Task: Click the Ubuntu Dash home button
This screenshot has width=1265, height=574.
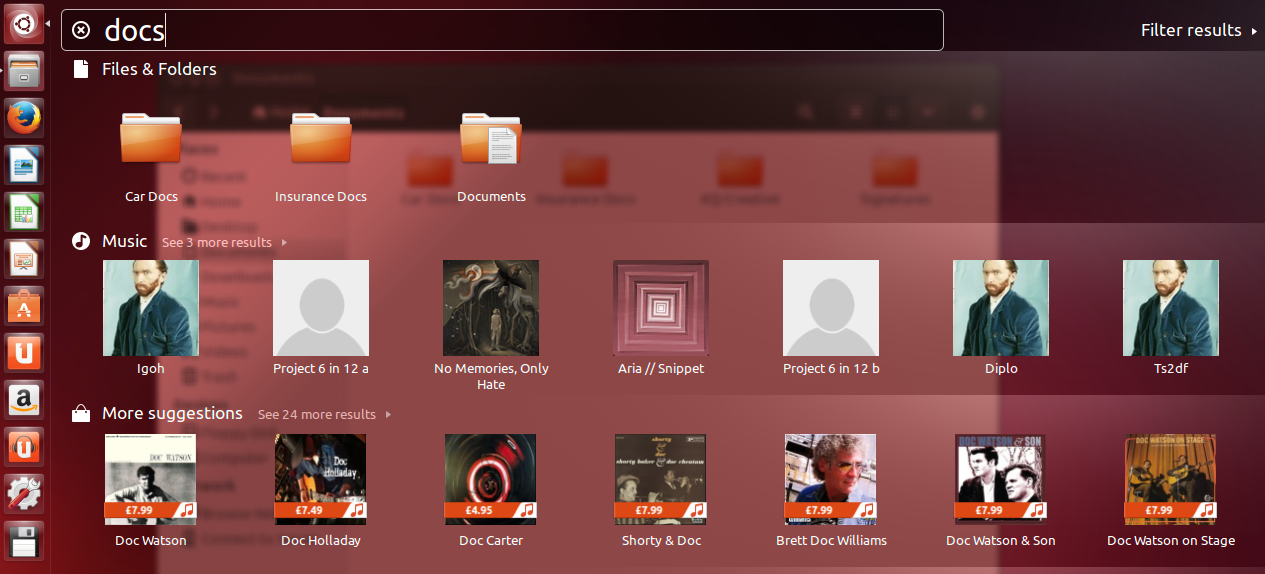Action: tap(25, 24)
